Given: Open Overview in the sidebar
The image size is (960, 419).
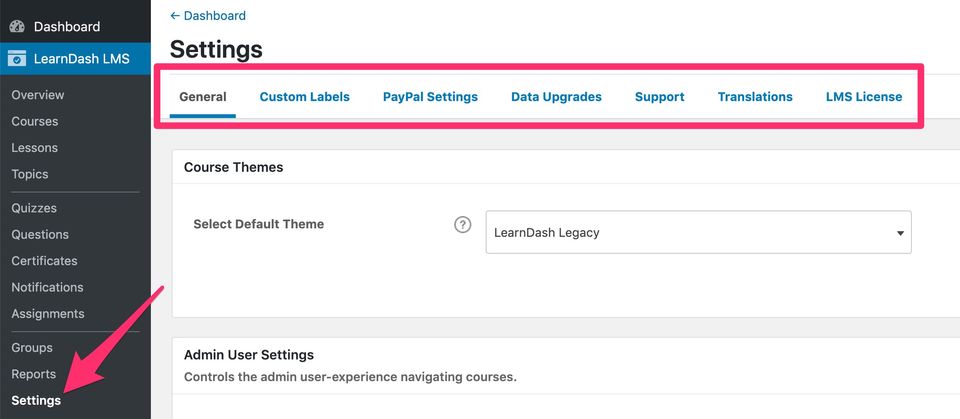Looking at the screenshot, I should point(38,95).
